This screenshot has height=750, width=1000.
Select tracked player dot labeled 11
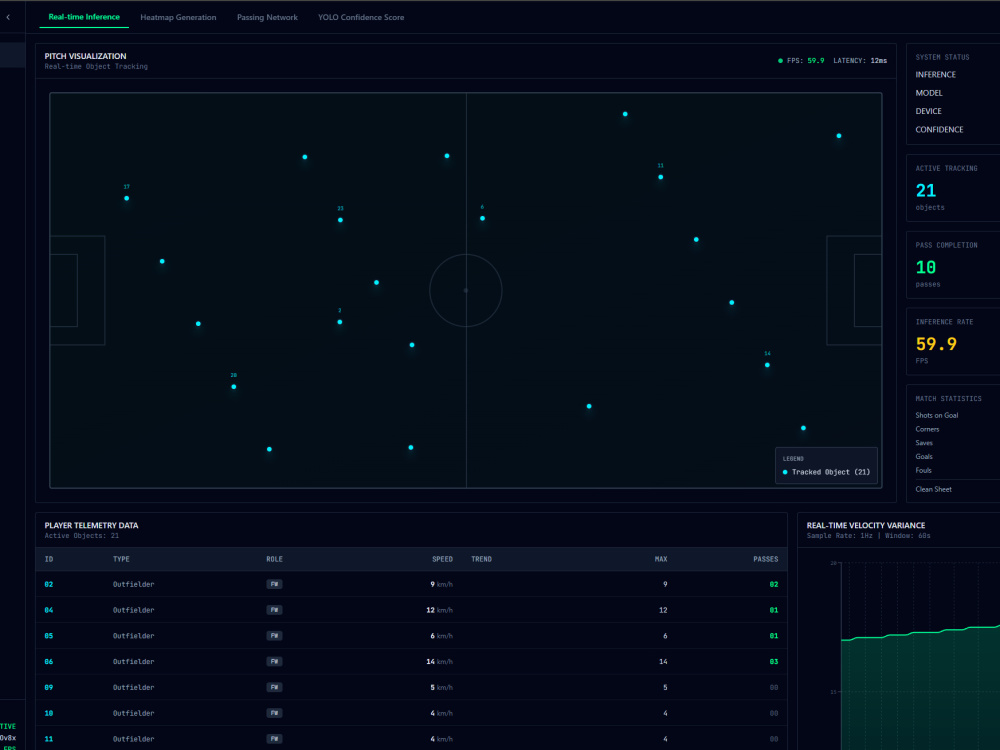(x=661, y=177)
